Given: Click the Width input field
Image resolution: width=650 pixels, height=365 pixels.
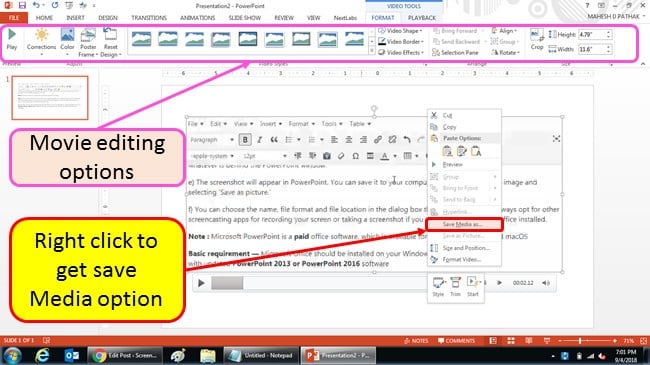Looking at the screenshot, I should point(592,49).
